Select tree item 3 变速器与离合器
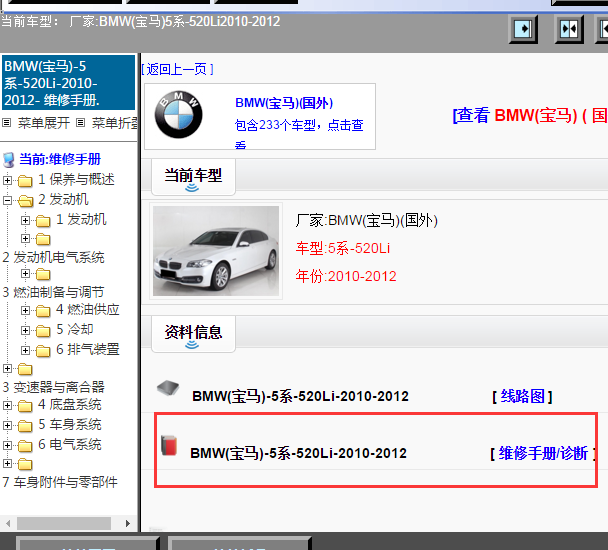 [53, 387]
